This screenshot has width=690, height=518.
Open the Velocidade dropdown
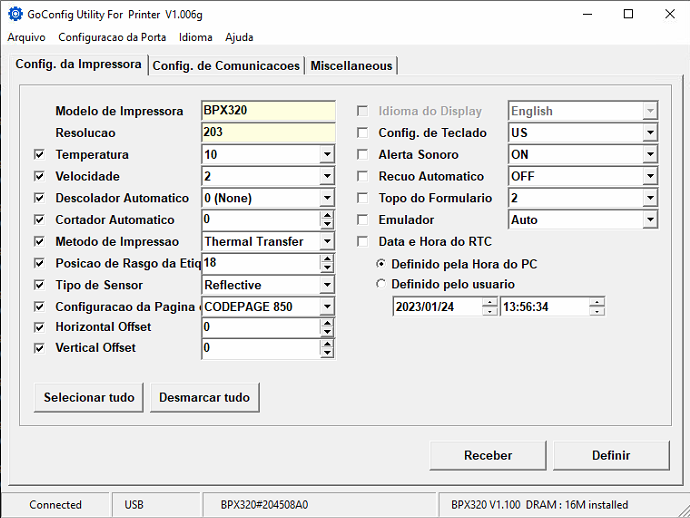tap(327, 176)
